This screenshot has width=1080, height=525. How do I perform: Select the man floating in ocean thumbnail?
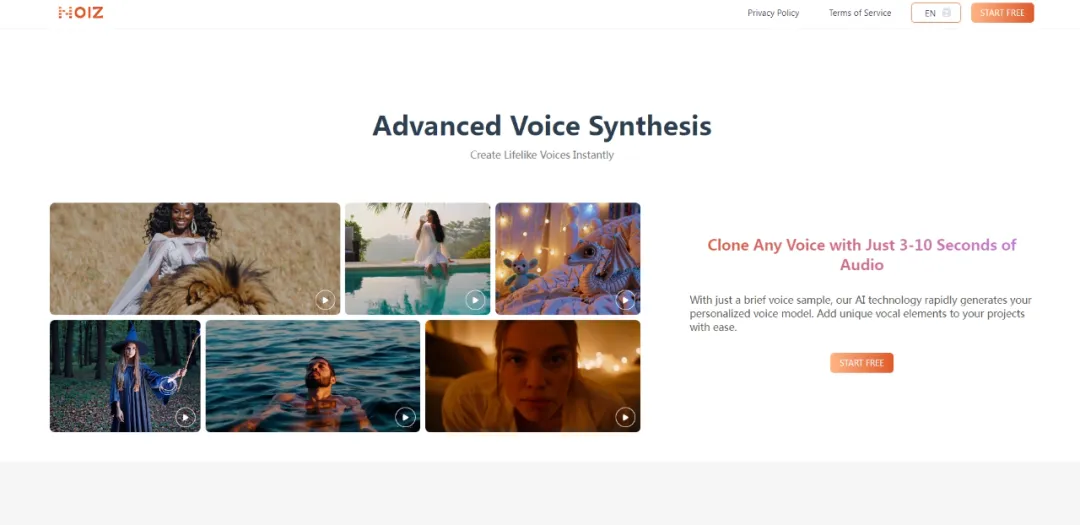point(313,376)
